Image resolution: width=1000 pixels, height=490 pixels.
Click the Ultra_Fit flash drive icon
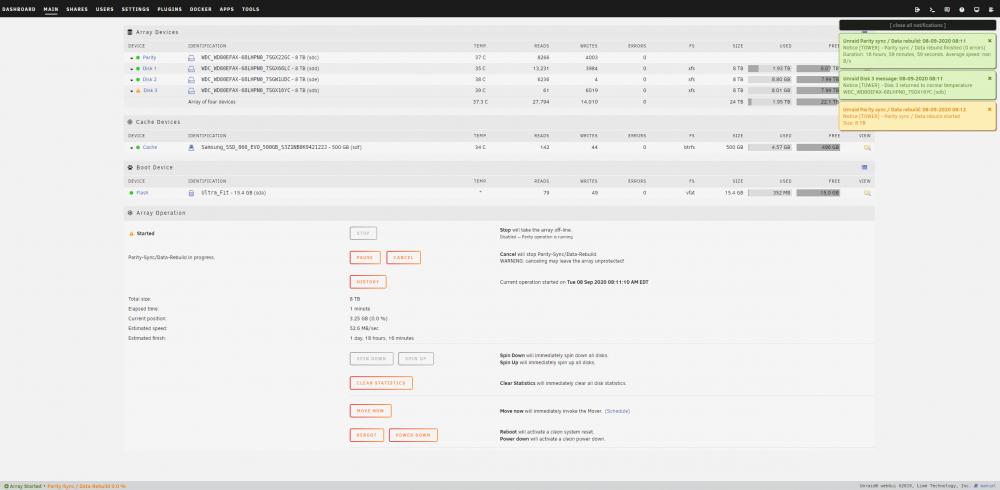point(191,193)
